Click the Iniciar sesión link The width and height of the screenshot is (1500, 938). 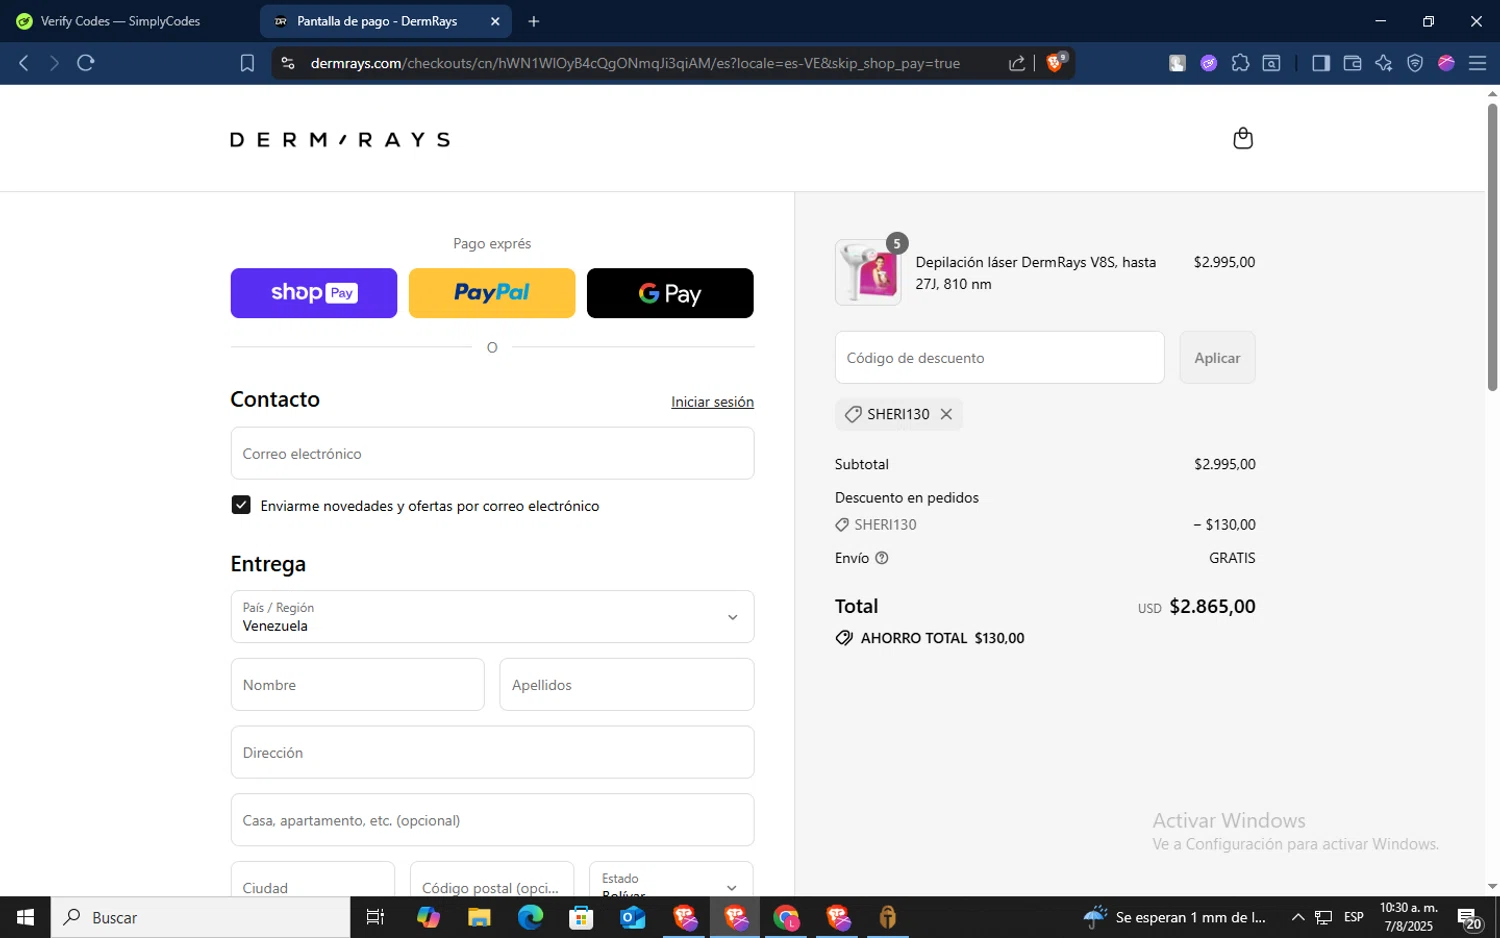[712, 402]
